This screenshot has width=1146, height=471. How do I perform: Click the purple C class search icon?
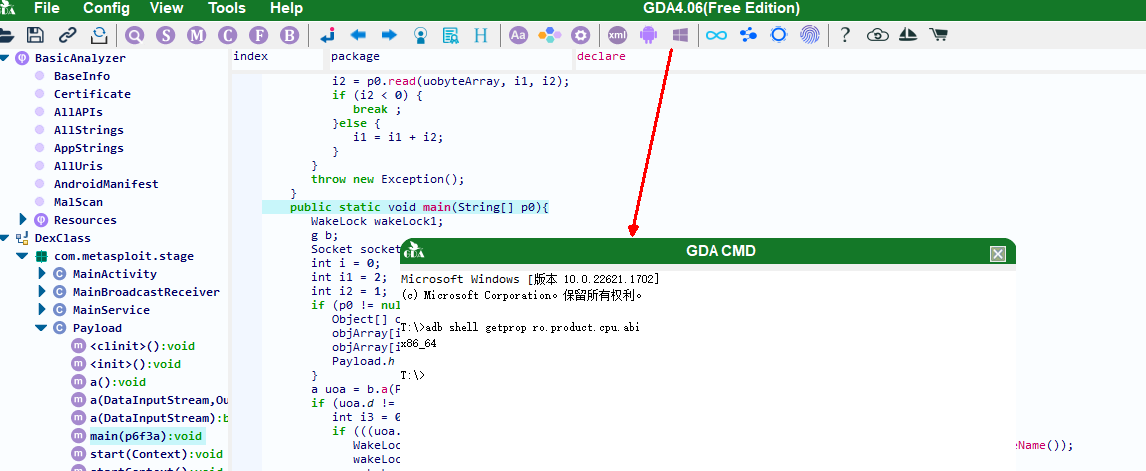pos(228,34)
